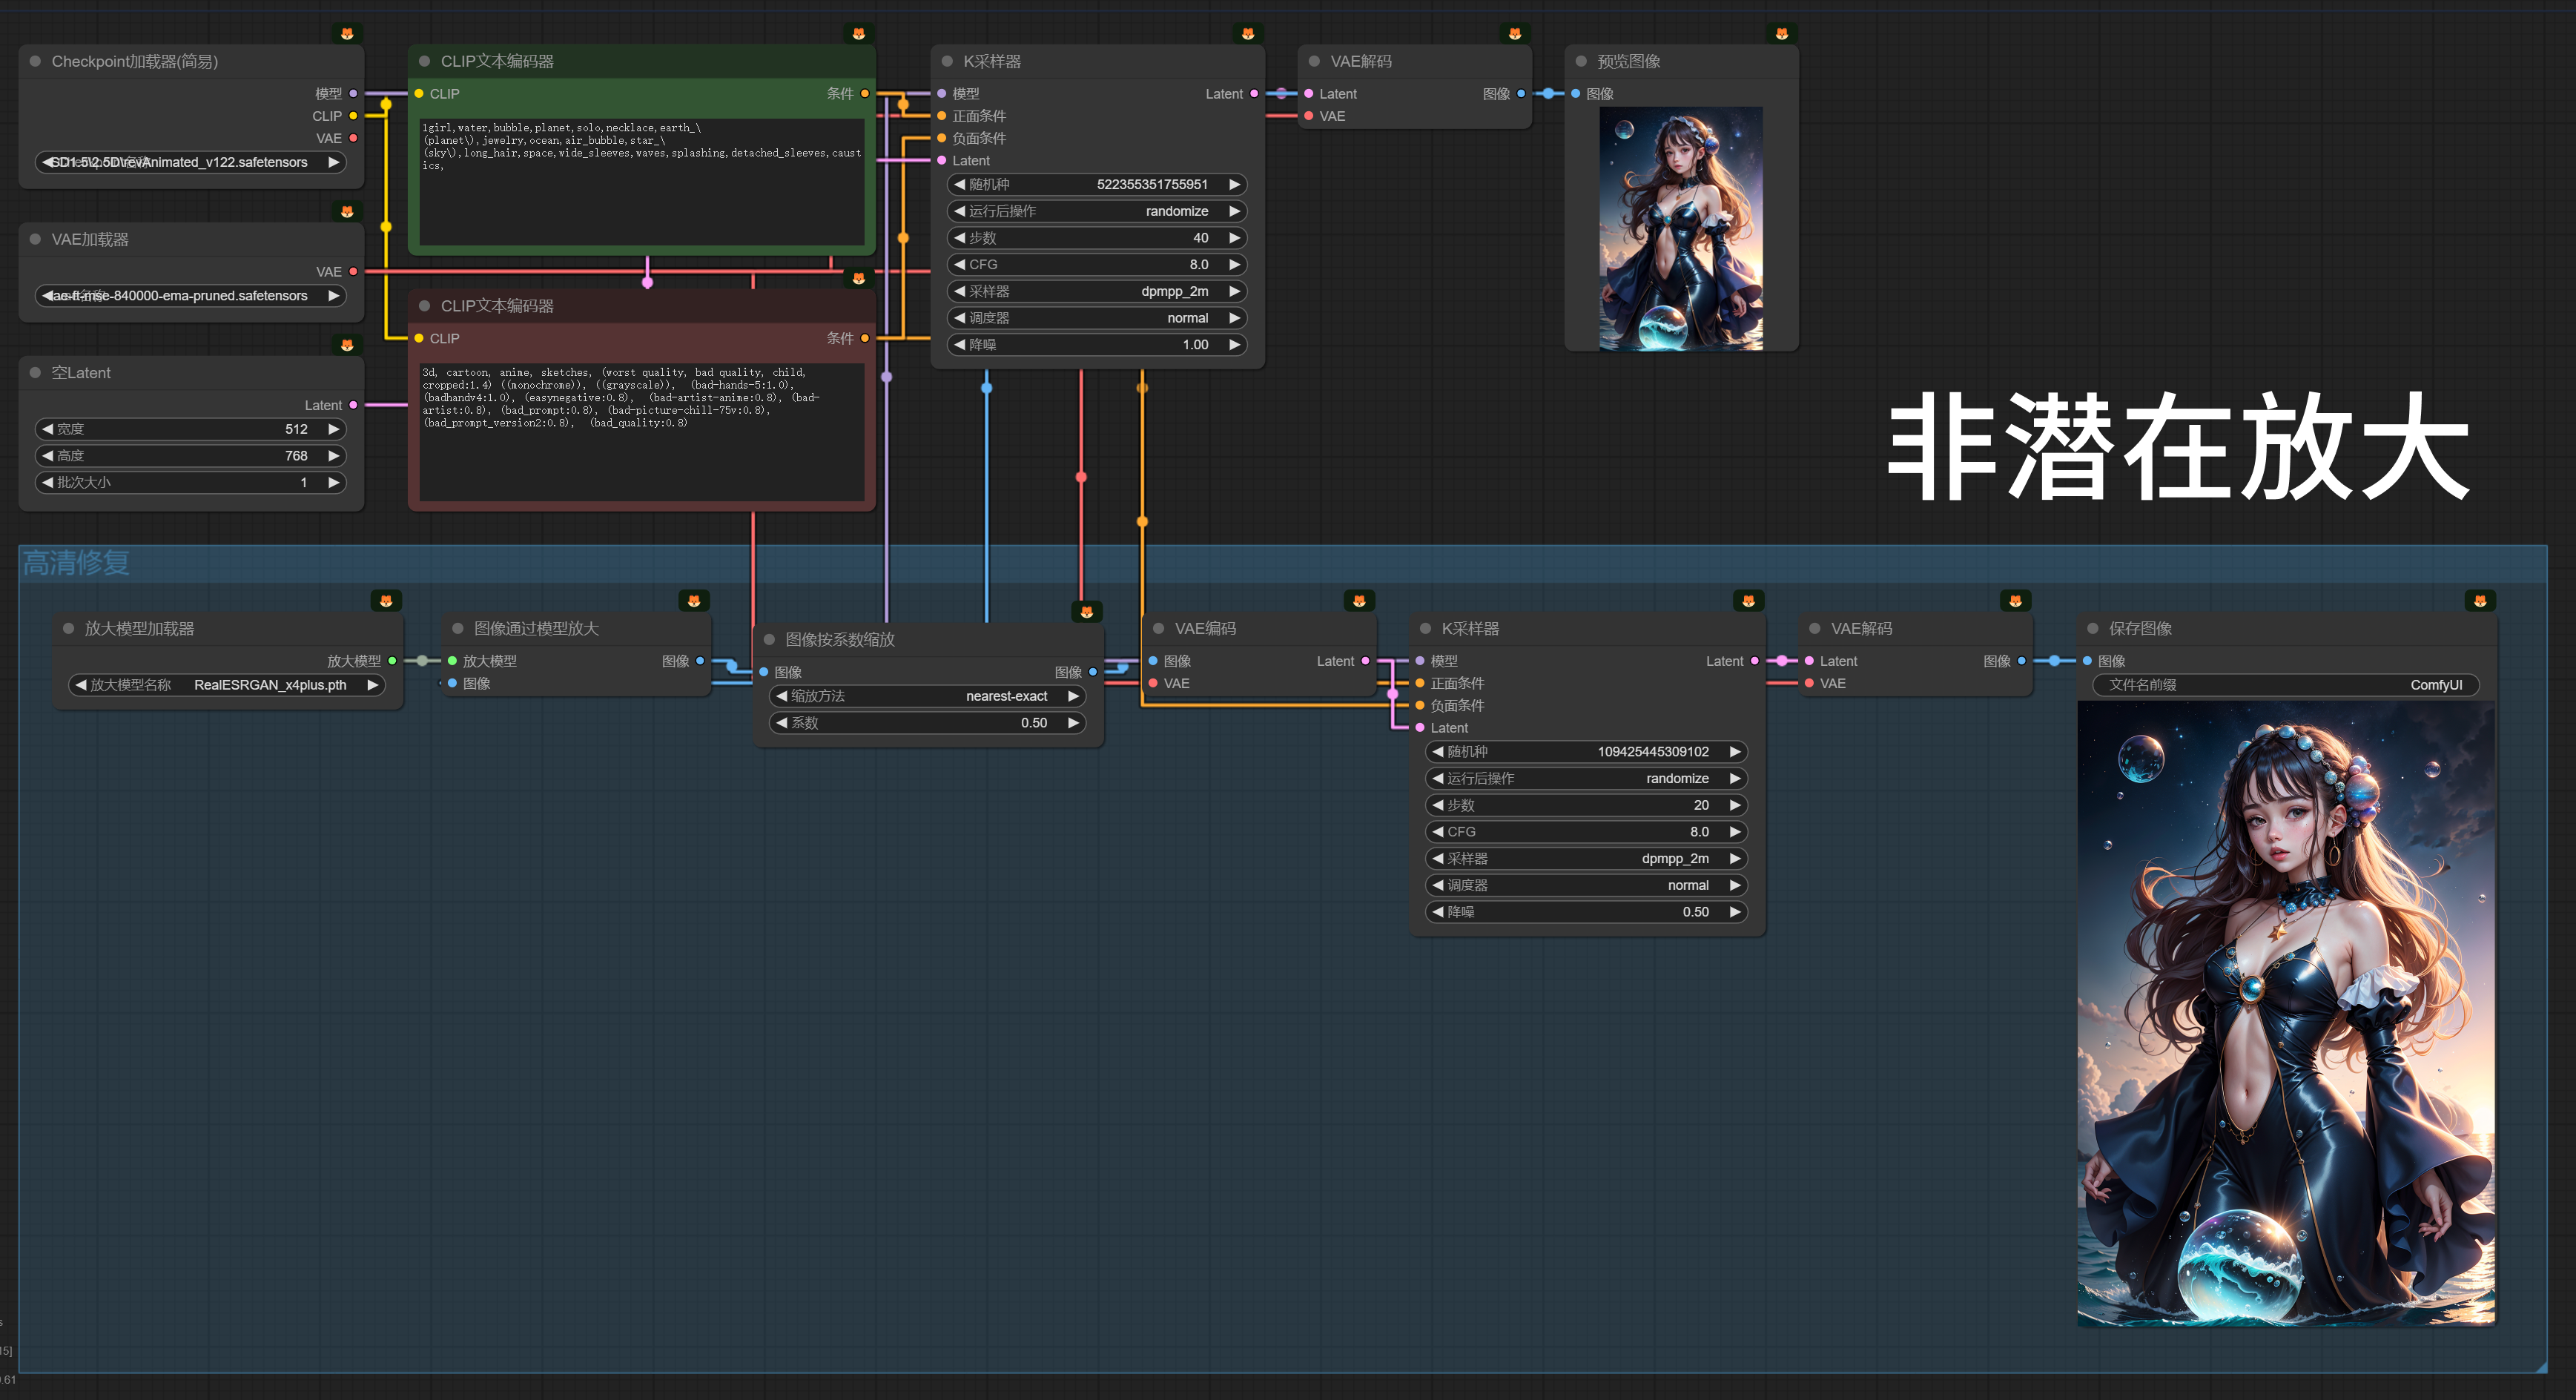
Task: Open 采样器 dpmpp_2m dropdown in 40-step sampler
Action: pos(1097,291)
